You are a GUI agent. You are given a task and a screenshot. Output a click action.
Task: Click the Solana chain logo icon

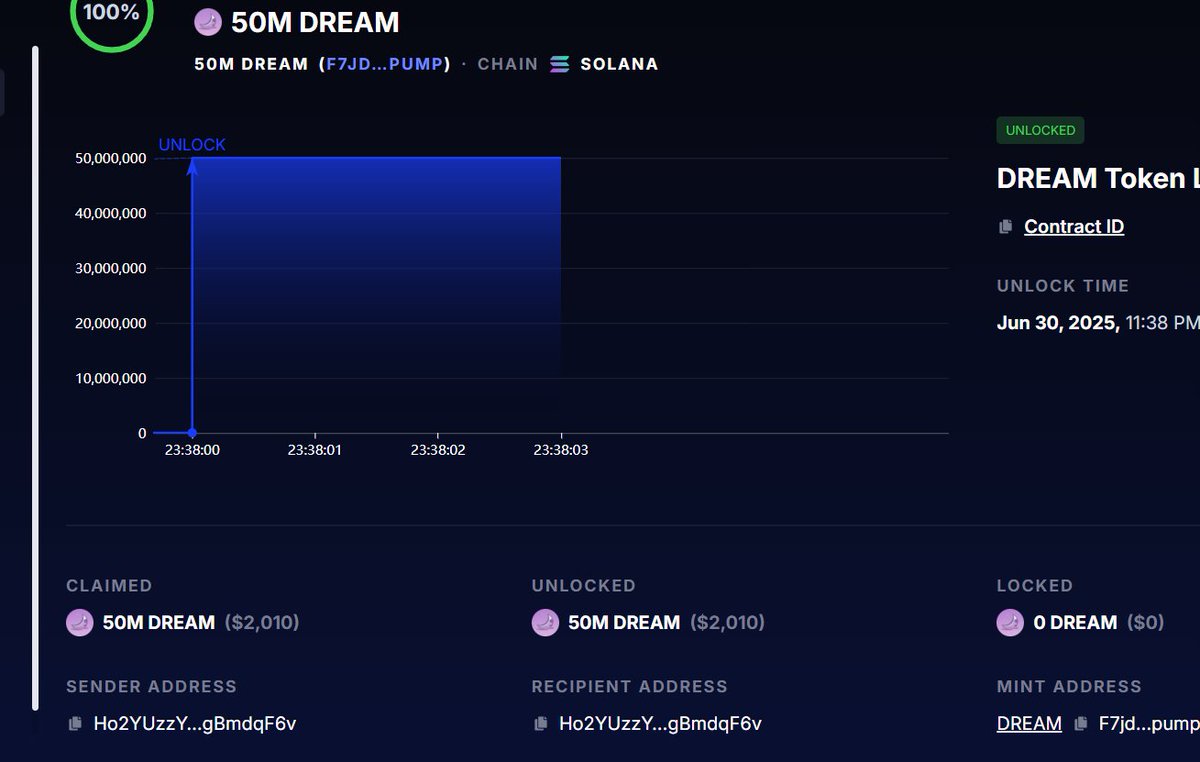[560, 64]
